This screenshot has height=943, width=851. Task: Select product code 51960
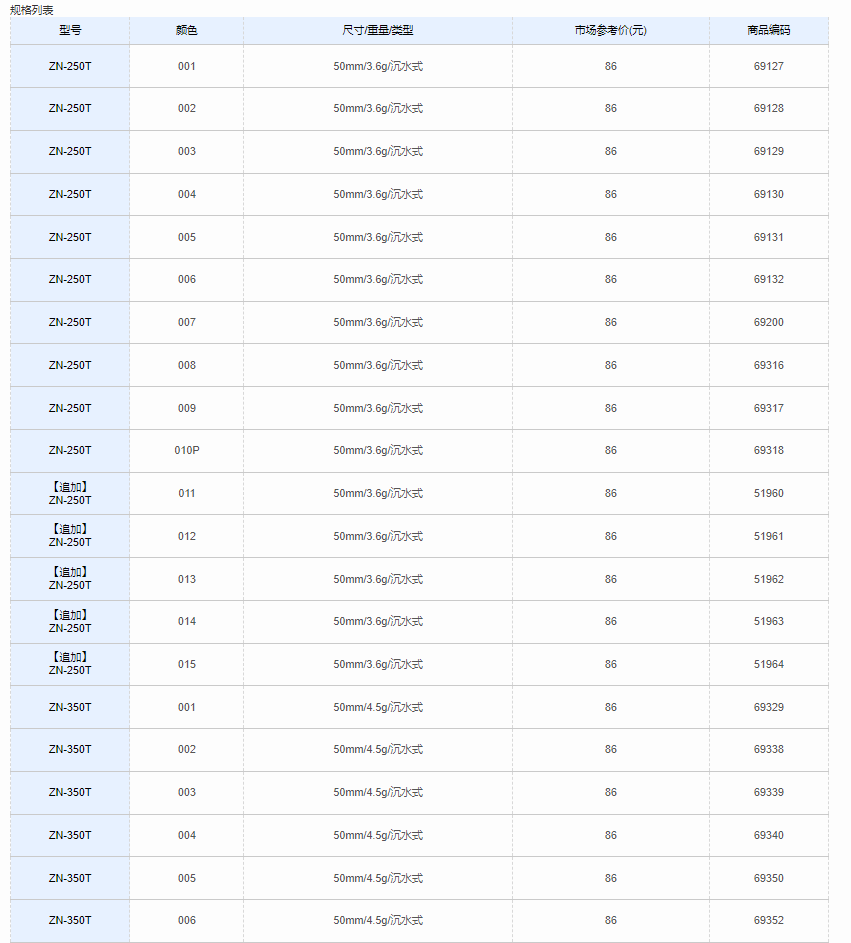(769, 493)
